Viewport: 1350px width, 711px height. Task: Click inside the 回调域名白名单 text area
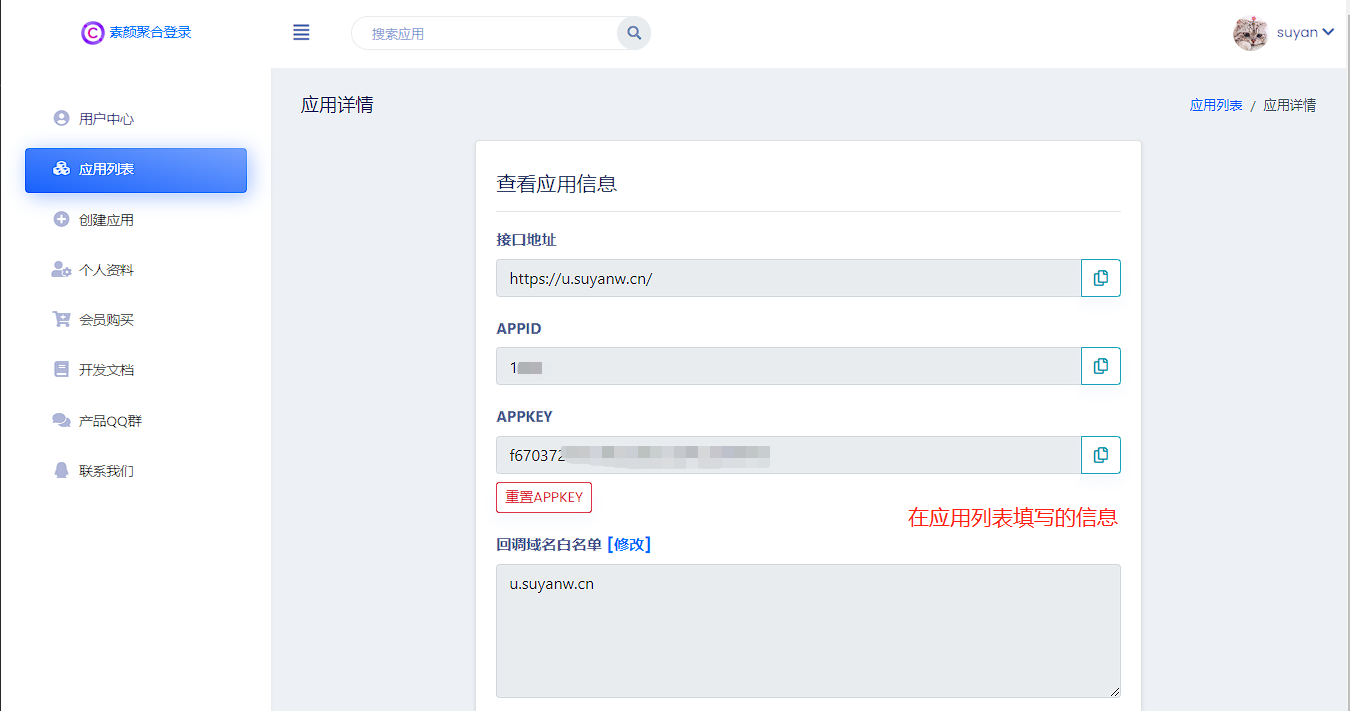click(808, 630)
